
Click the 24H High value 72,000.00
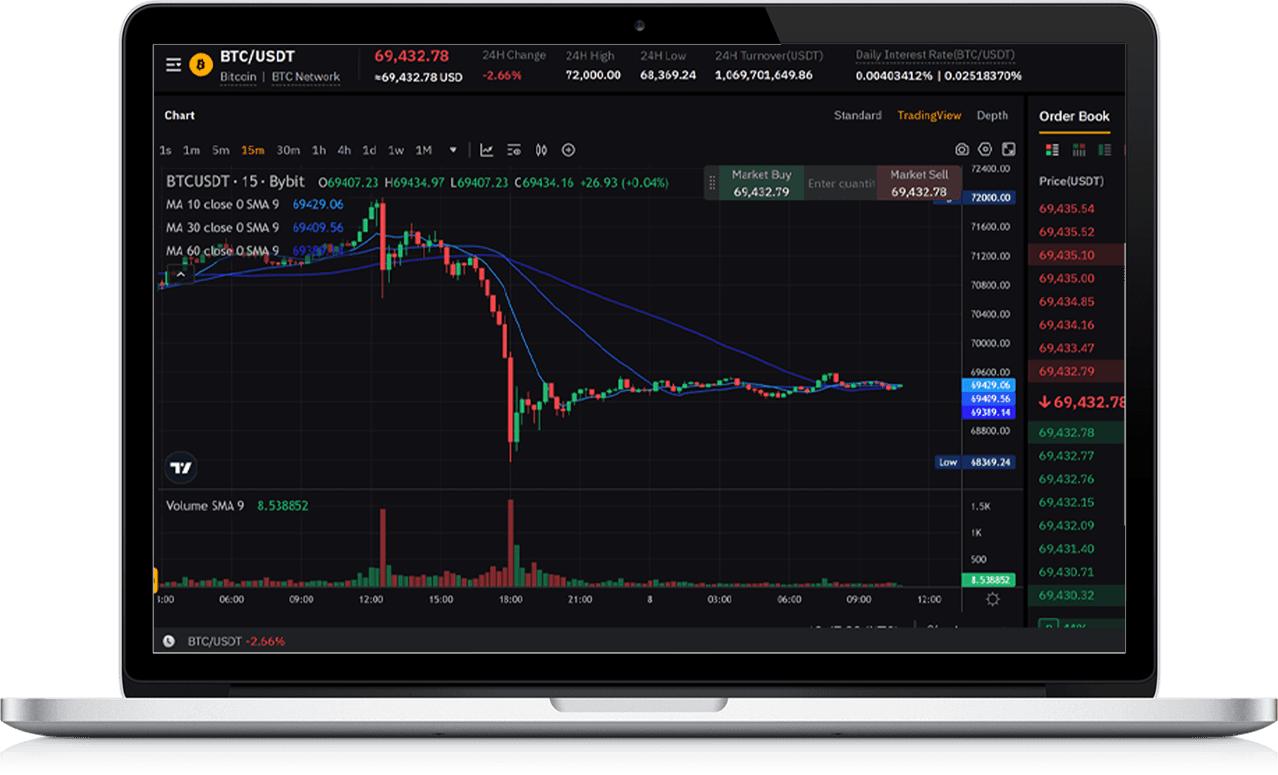593,75
